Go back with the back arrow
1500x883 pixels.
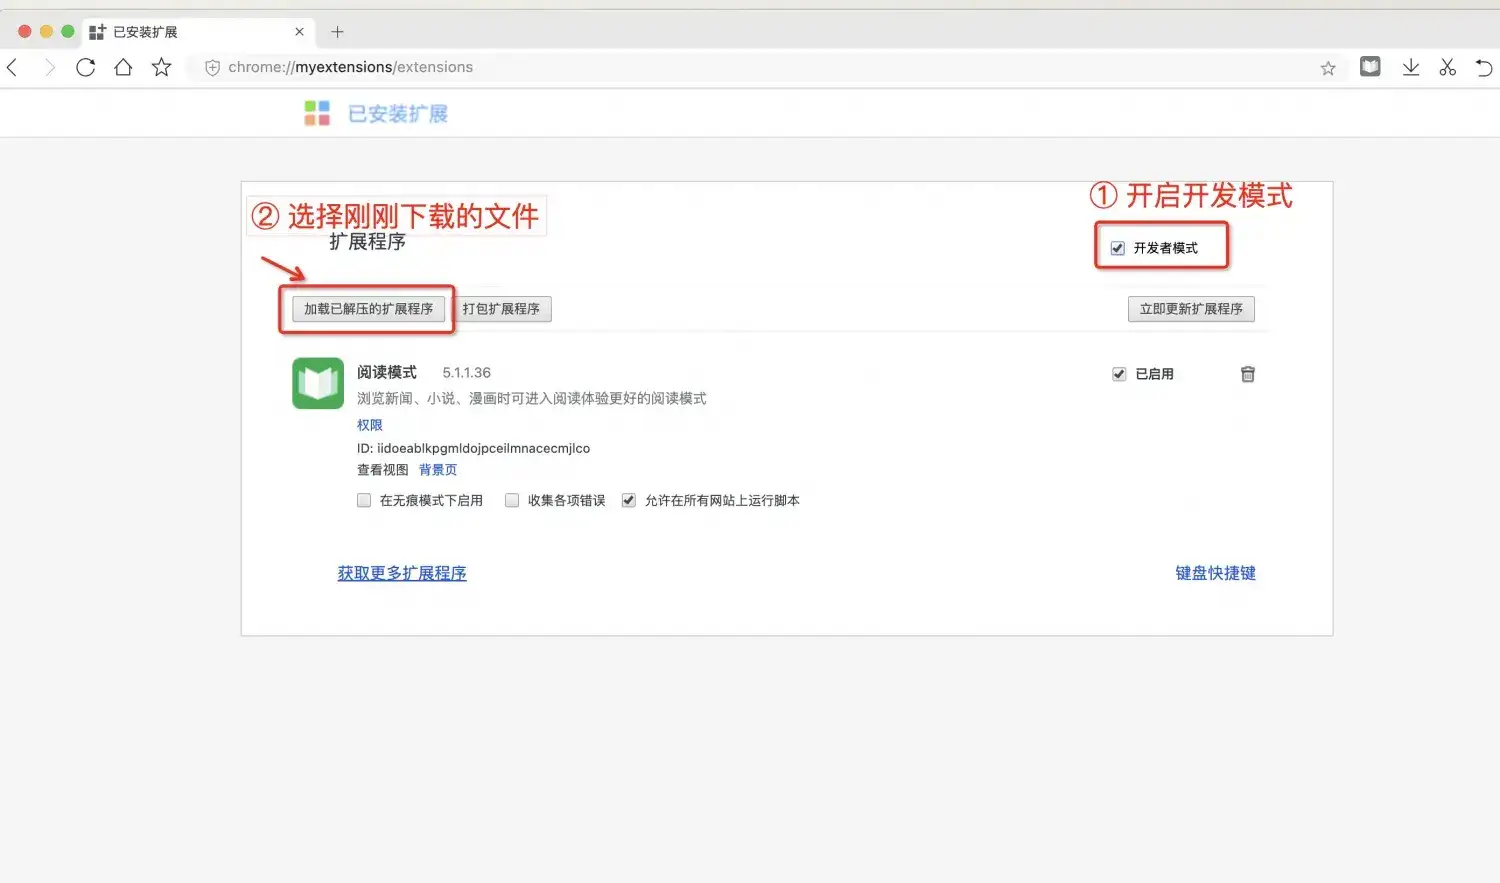(x=13, y=67)
